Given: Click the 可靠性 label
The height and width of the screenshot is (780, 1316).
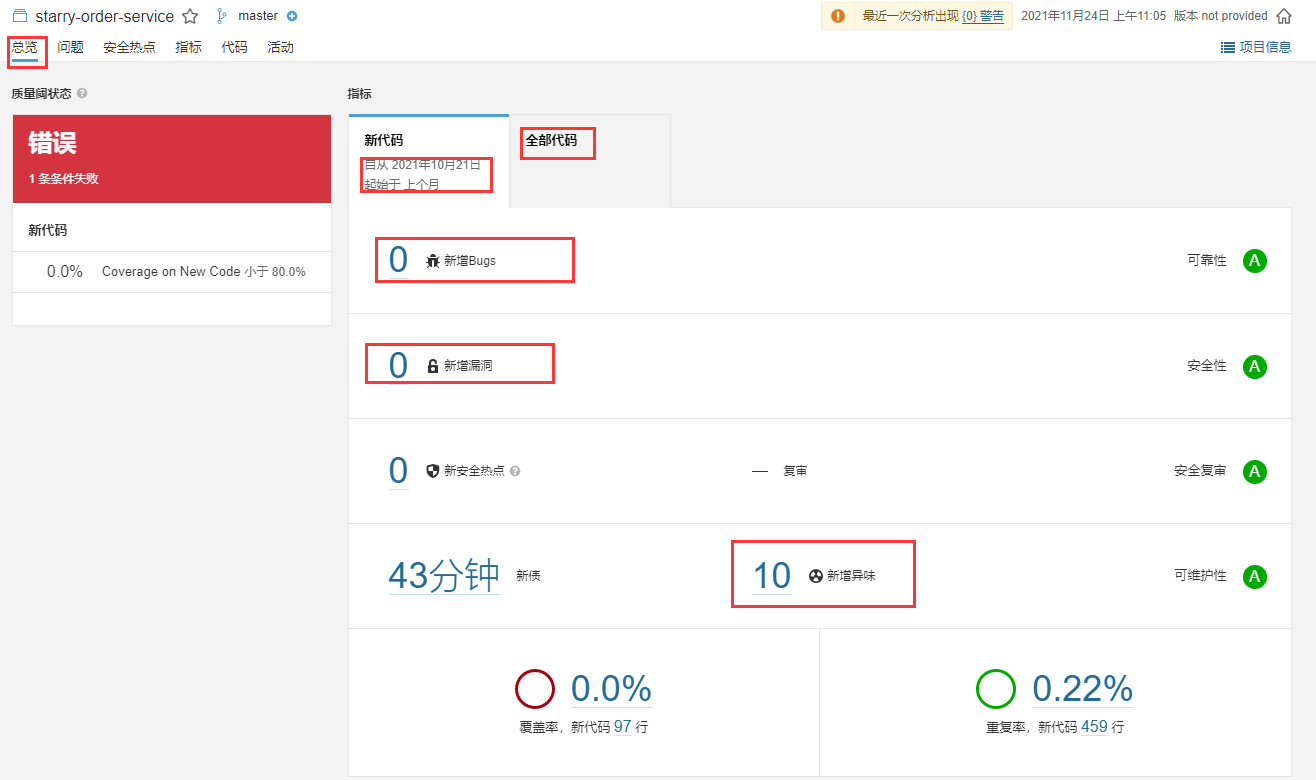Looking at the screenshot, I should point(1207,261).
